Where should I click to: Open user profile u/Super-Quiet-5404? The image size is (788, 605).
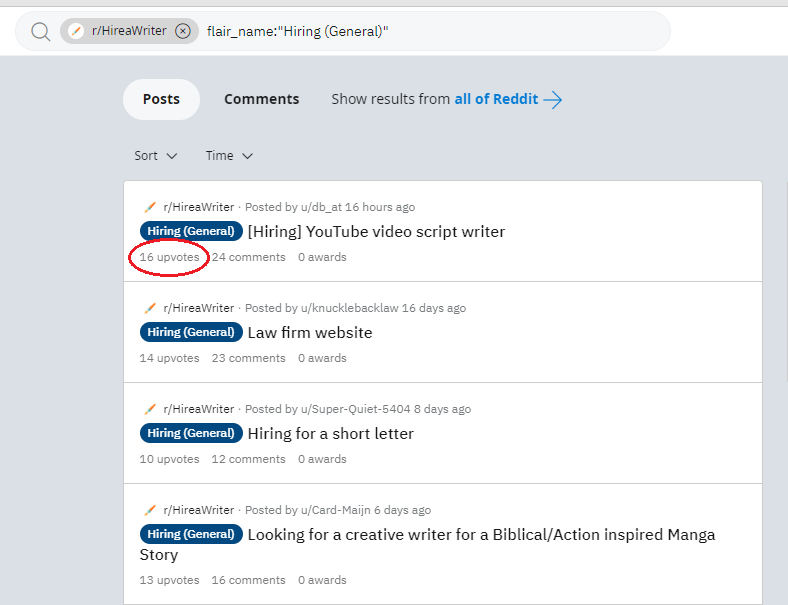[x=355, y=409]
